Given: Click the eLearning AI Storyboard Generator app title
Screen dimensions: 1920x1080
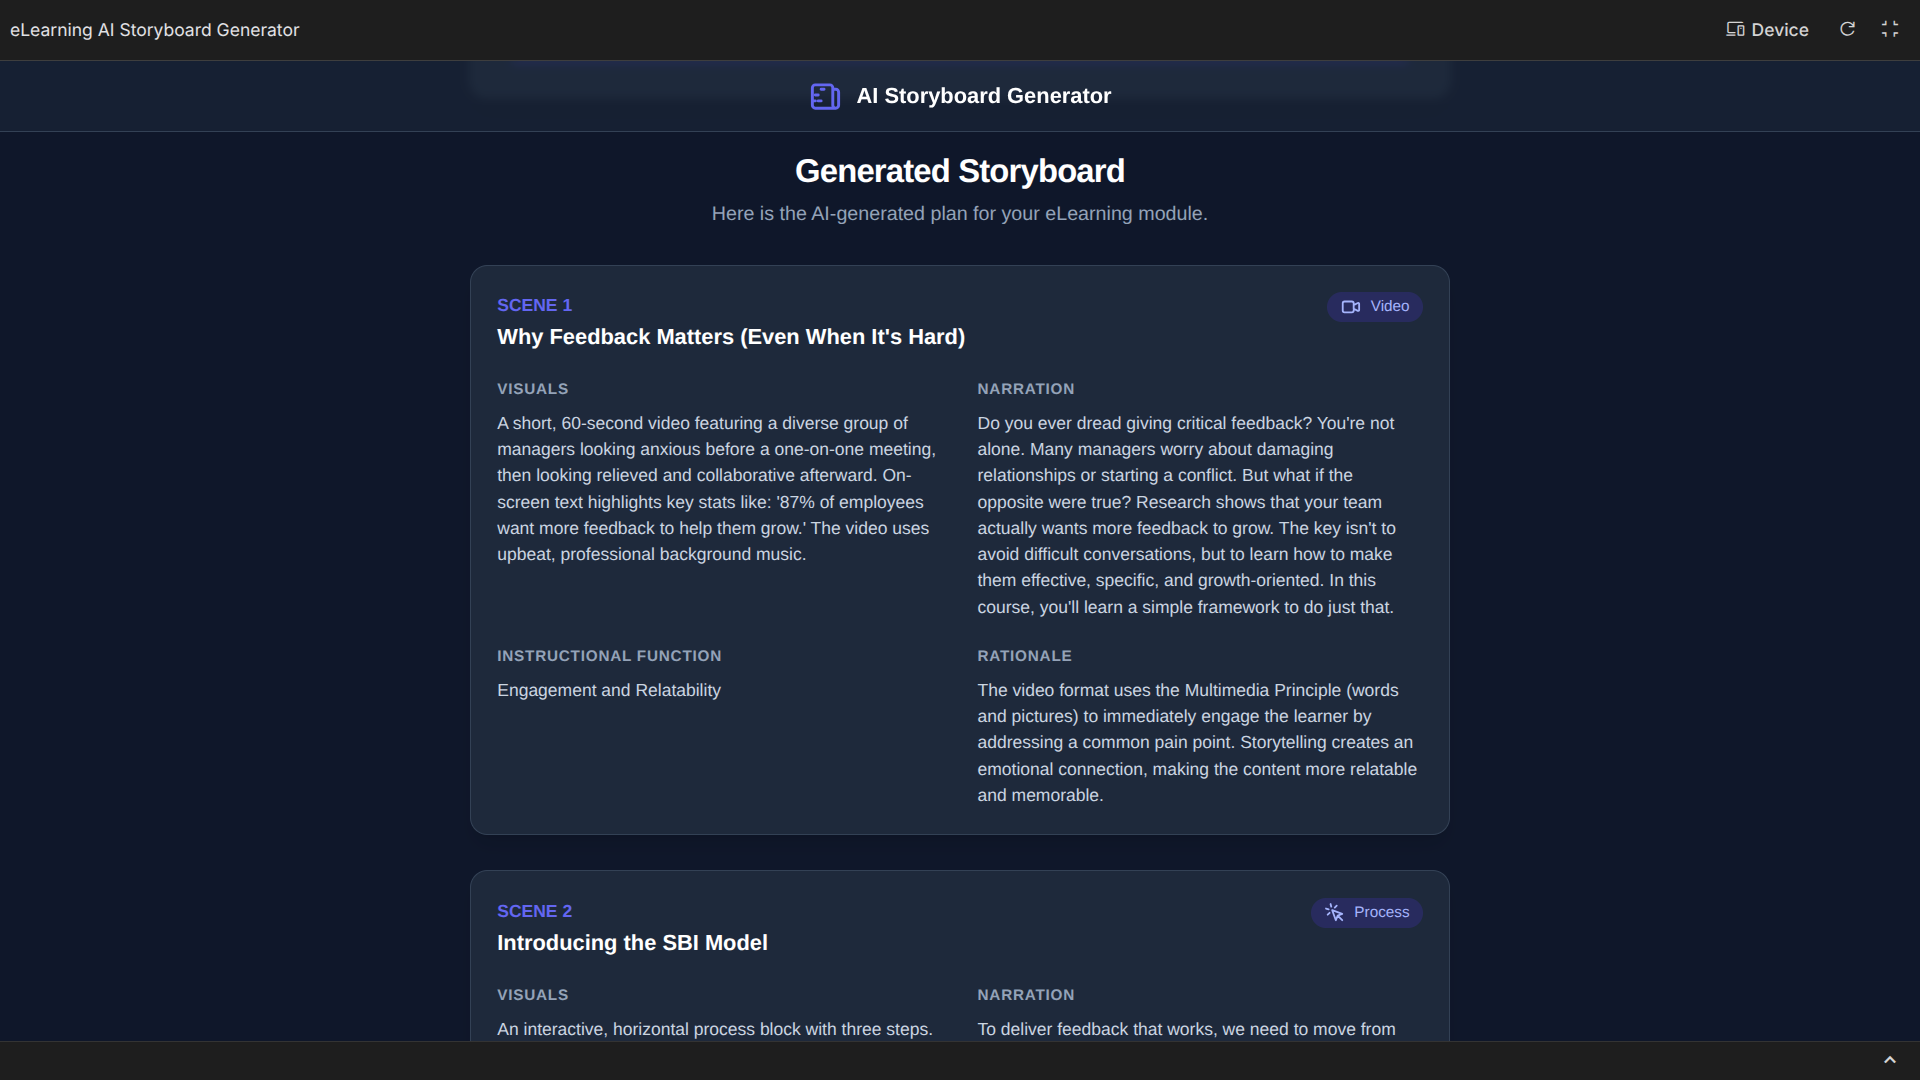Looking at the screenshot, I should click(155, 30).
